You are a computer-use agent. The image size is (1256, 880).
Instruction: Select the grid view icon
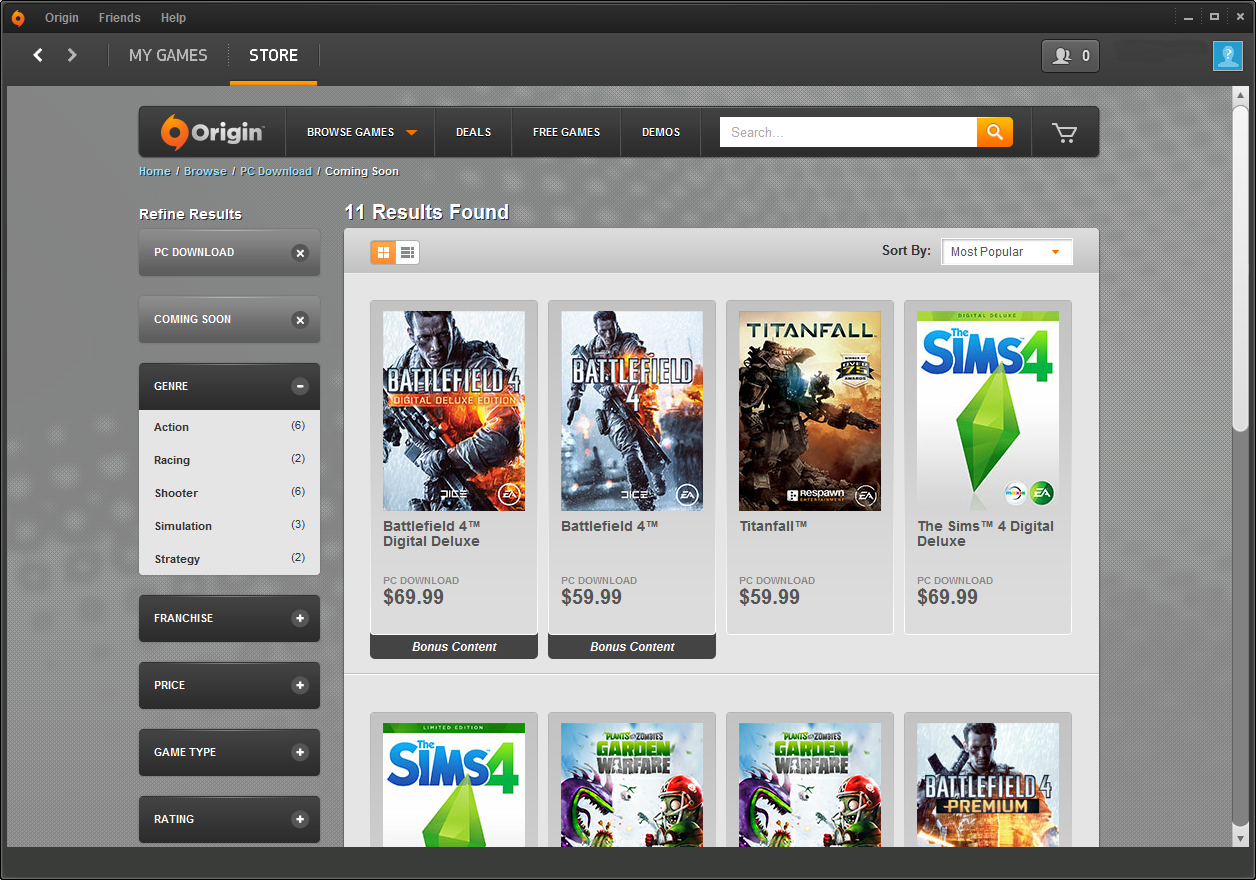click(383, 252)
